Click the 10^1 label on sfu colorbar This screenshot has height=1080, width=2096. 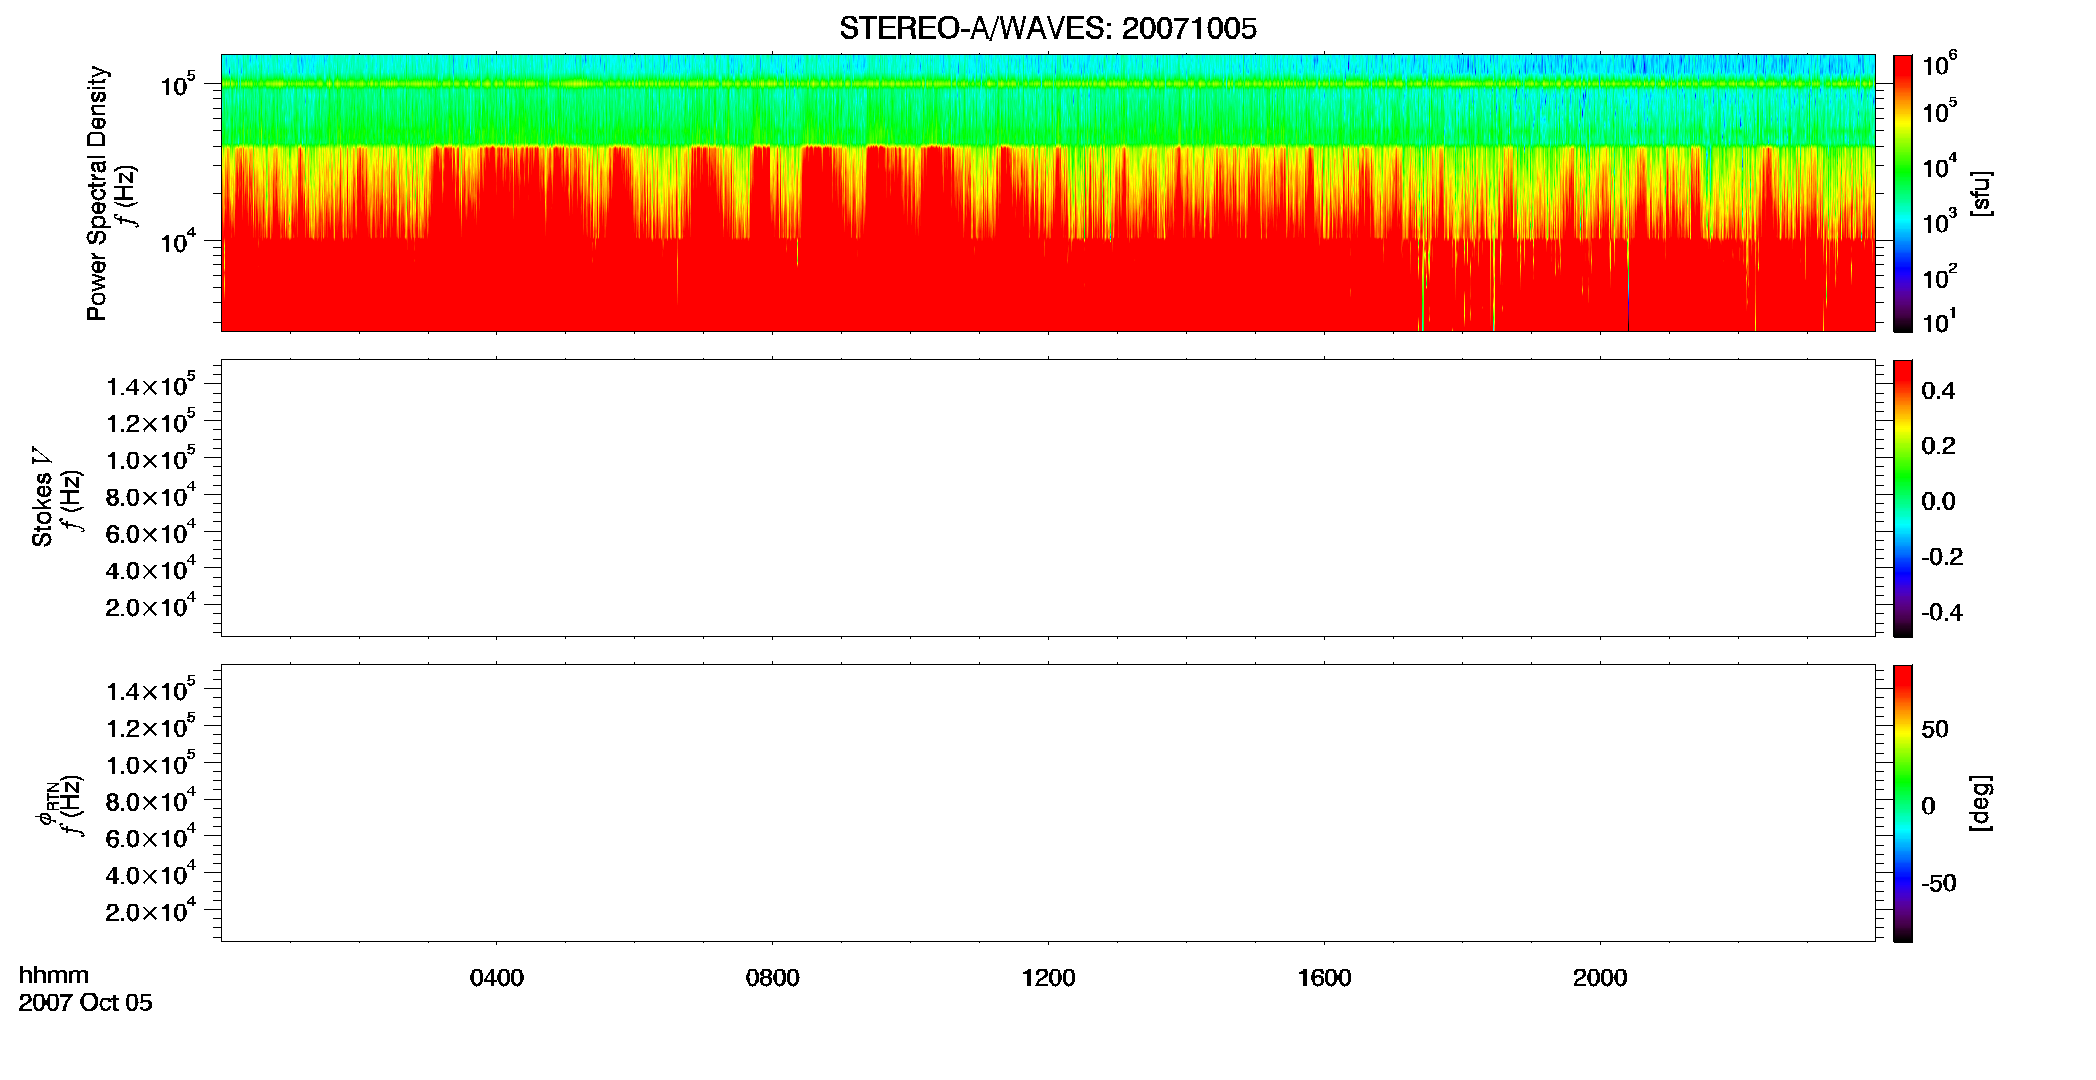[x=1939, y=322]
